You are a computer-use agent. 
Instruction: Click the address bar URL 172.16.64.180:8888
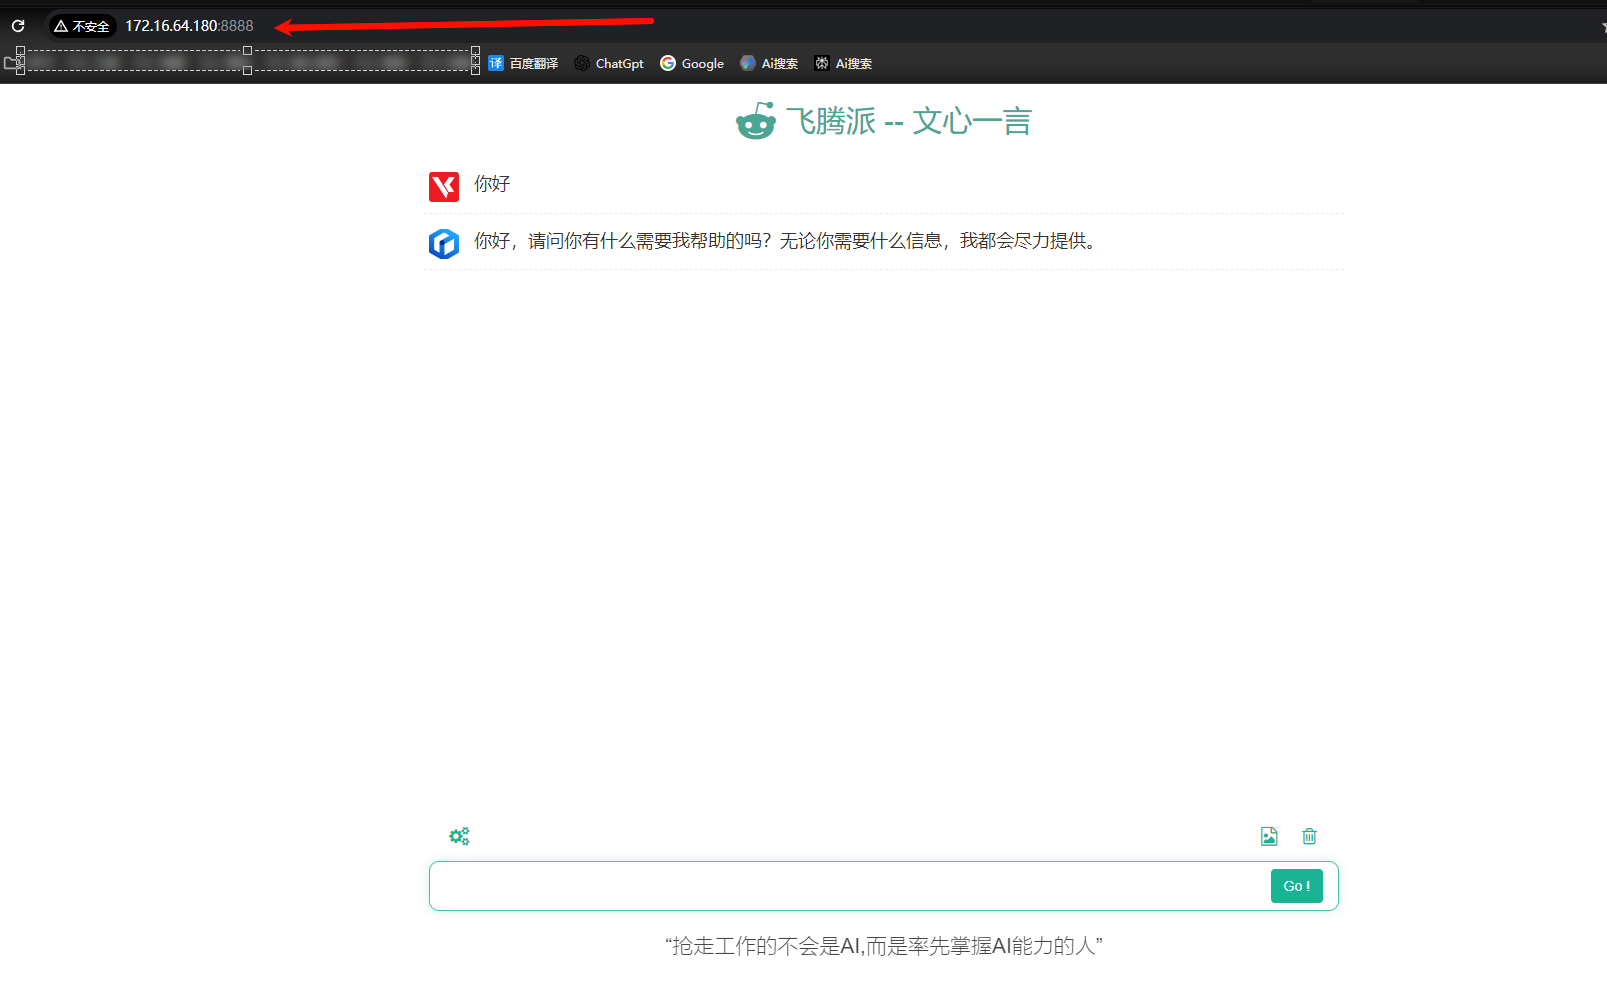coord(189,26)
